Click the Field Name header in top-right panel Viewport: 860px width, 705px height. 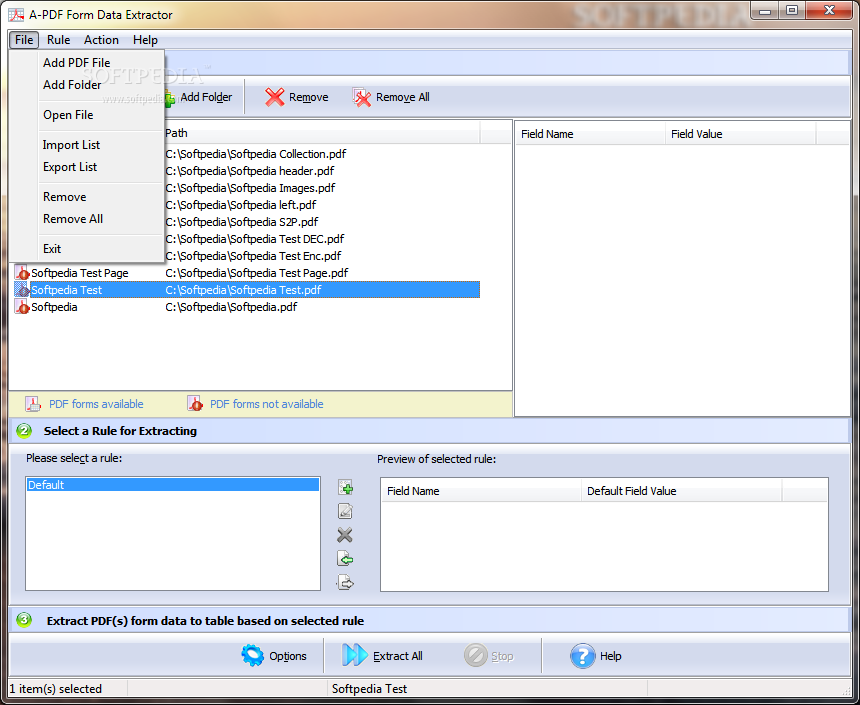tap(590, 134)
